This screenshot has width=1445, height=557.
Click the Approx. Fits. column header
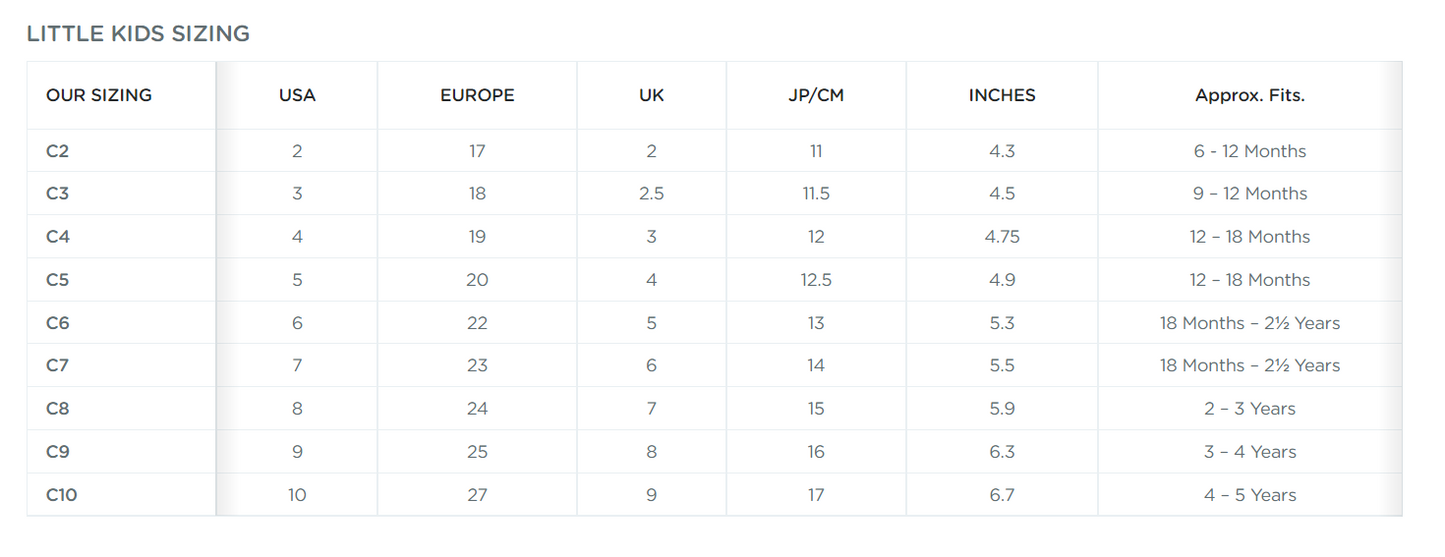point(1250,96)
